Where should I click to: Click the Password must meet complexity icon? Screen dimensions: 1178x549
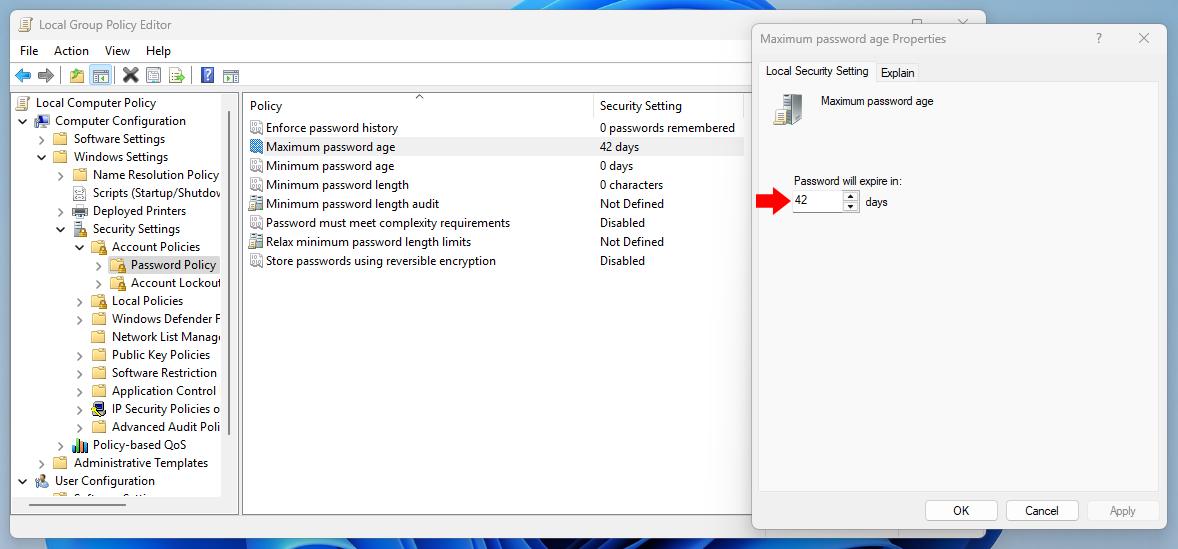click(x=256, y=223)
